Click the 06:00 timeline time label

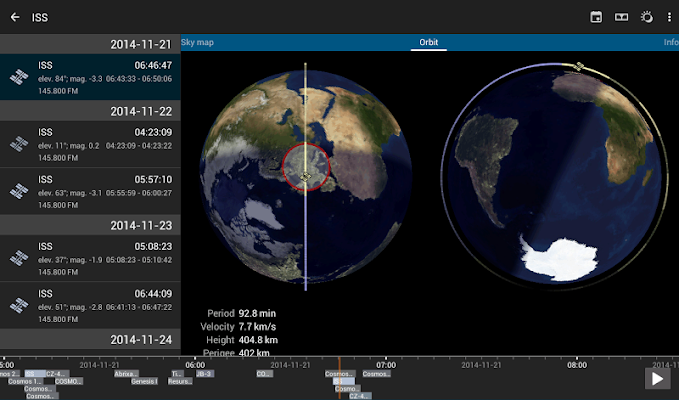[195, 365]
